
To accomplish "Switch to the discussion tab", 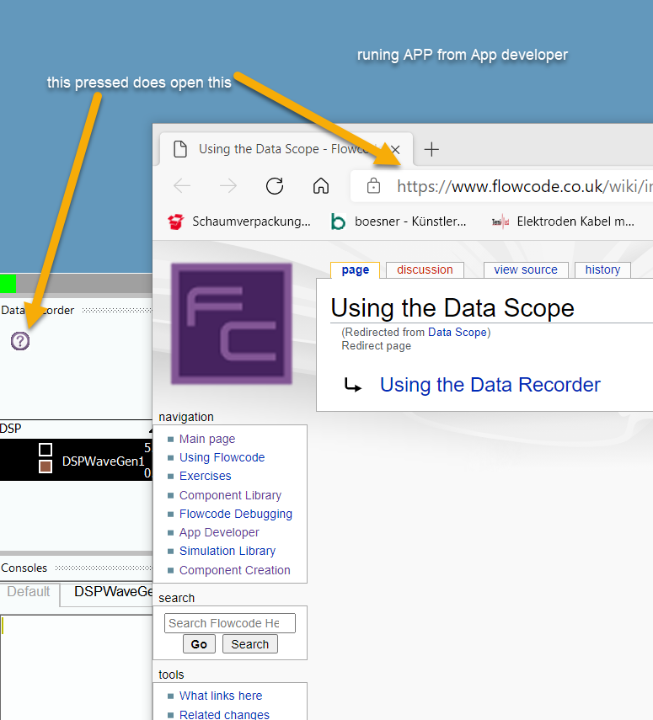I will [425, 270].
